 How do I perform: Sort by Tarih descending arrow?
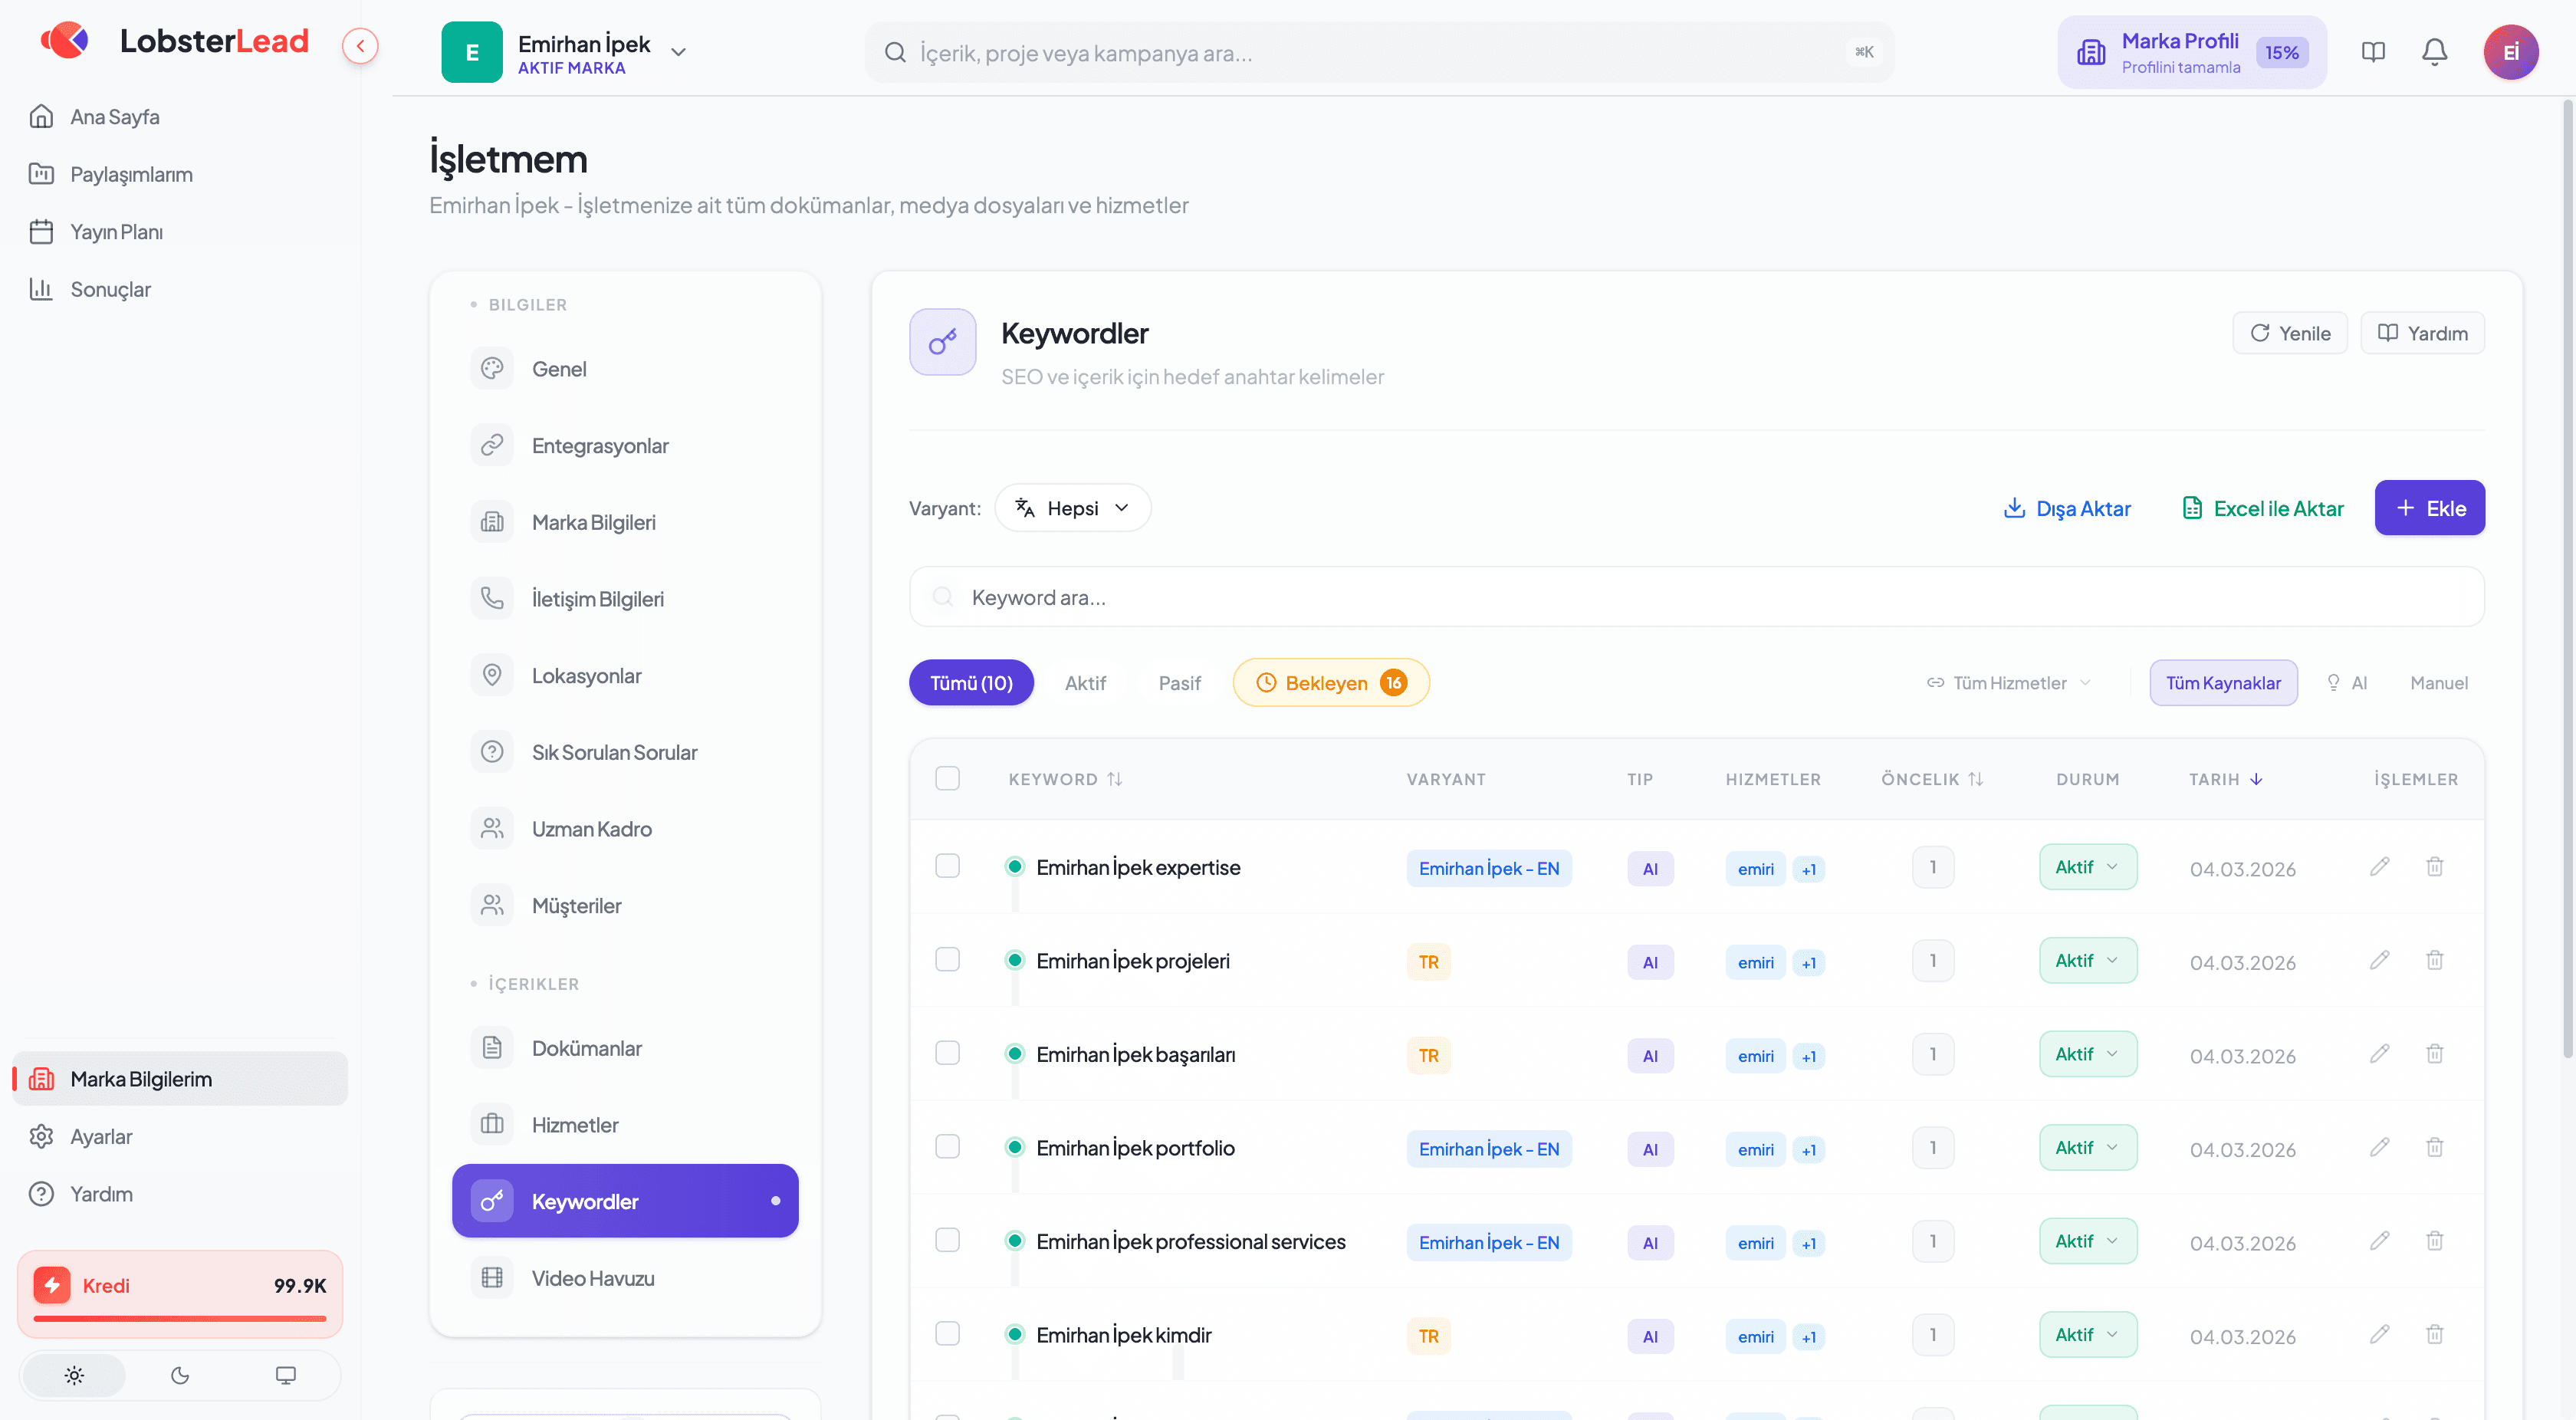pos(2256,779)
